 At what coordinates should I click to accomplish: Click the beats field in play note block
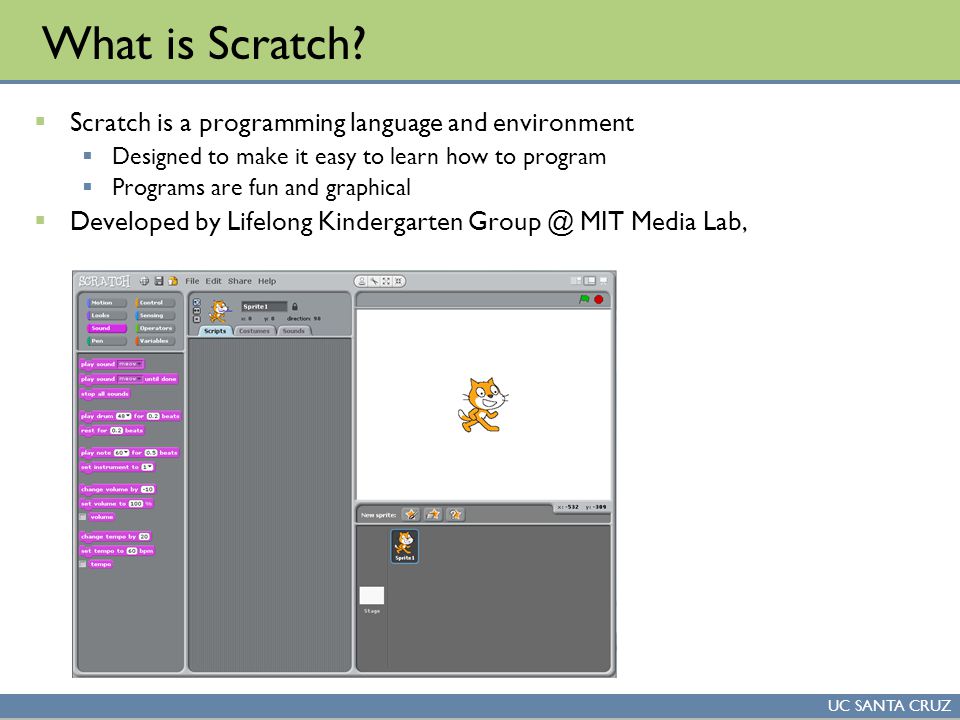tap(151, 453)
